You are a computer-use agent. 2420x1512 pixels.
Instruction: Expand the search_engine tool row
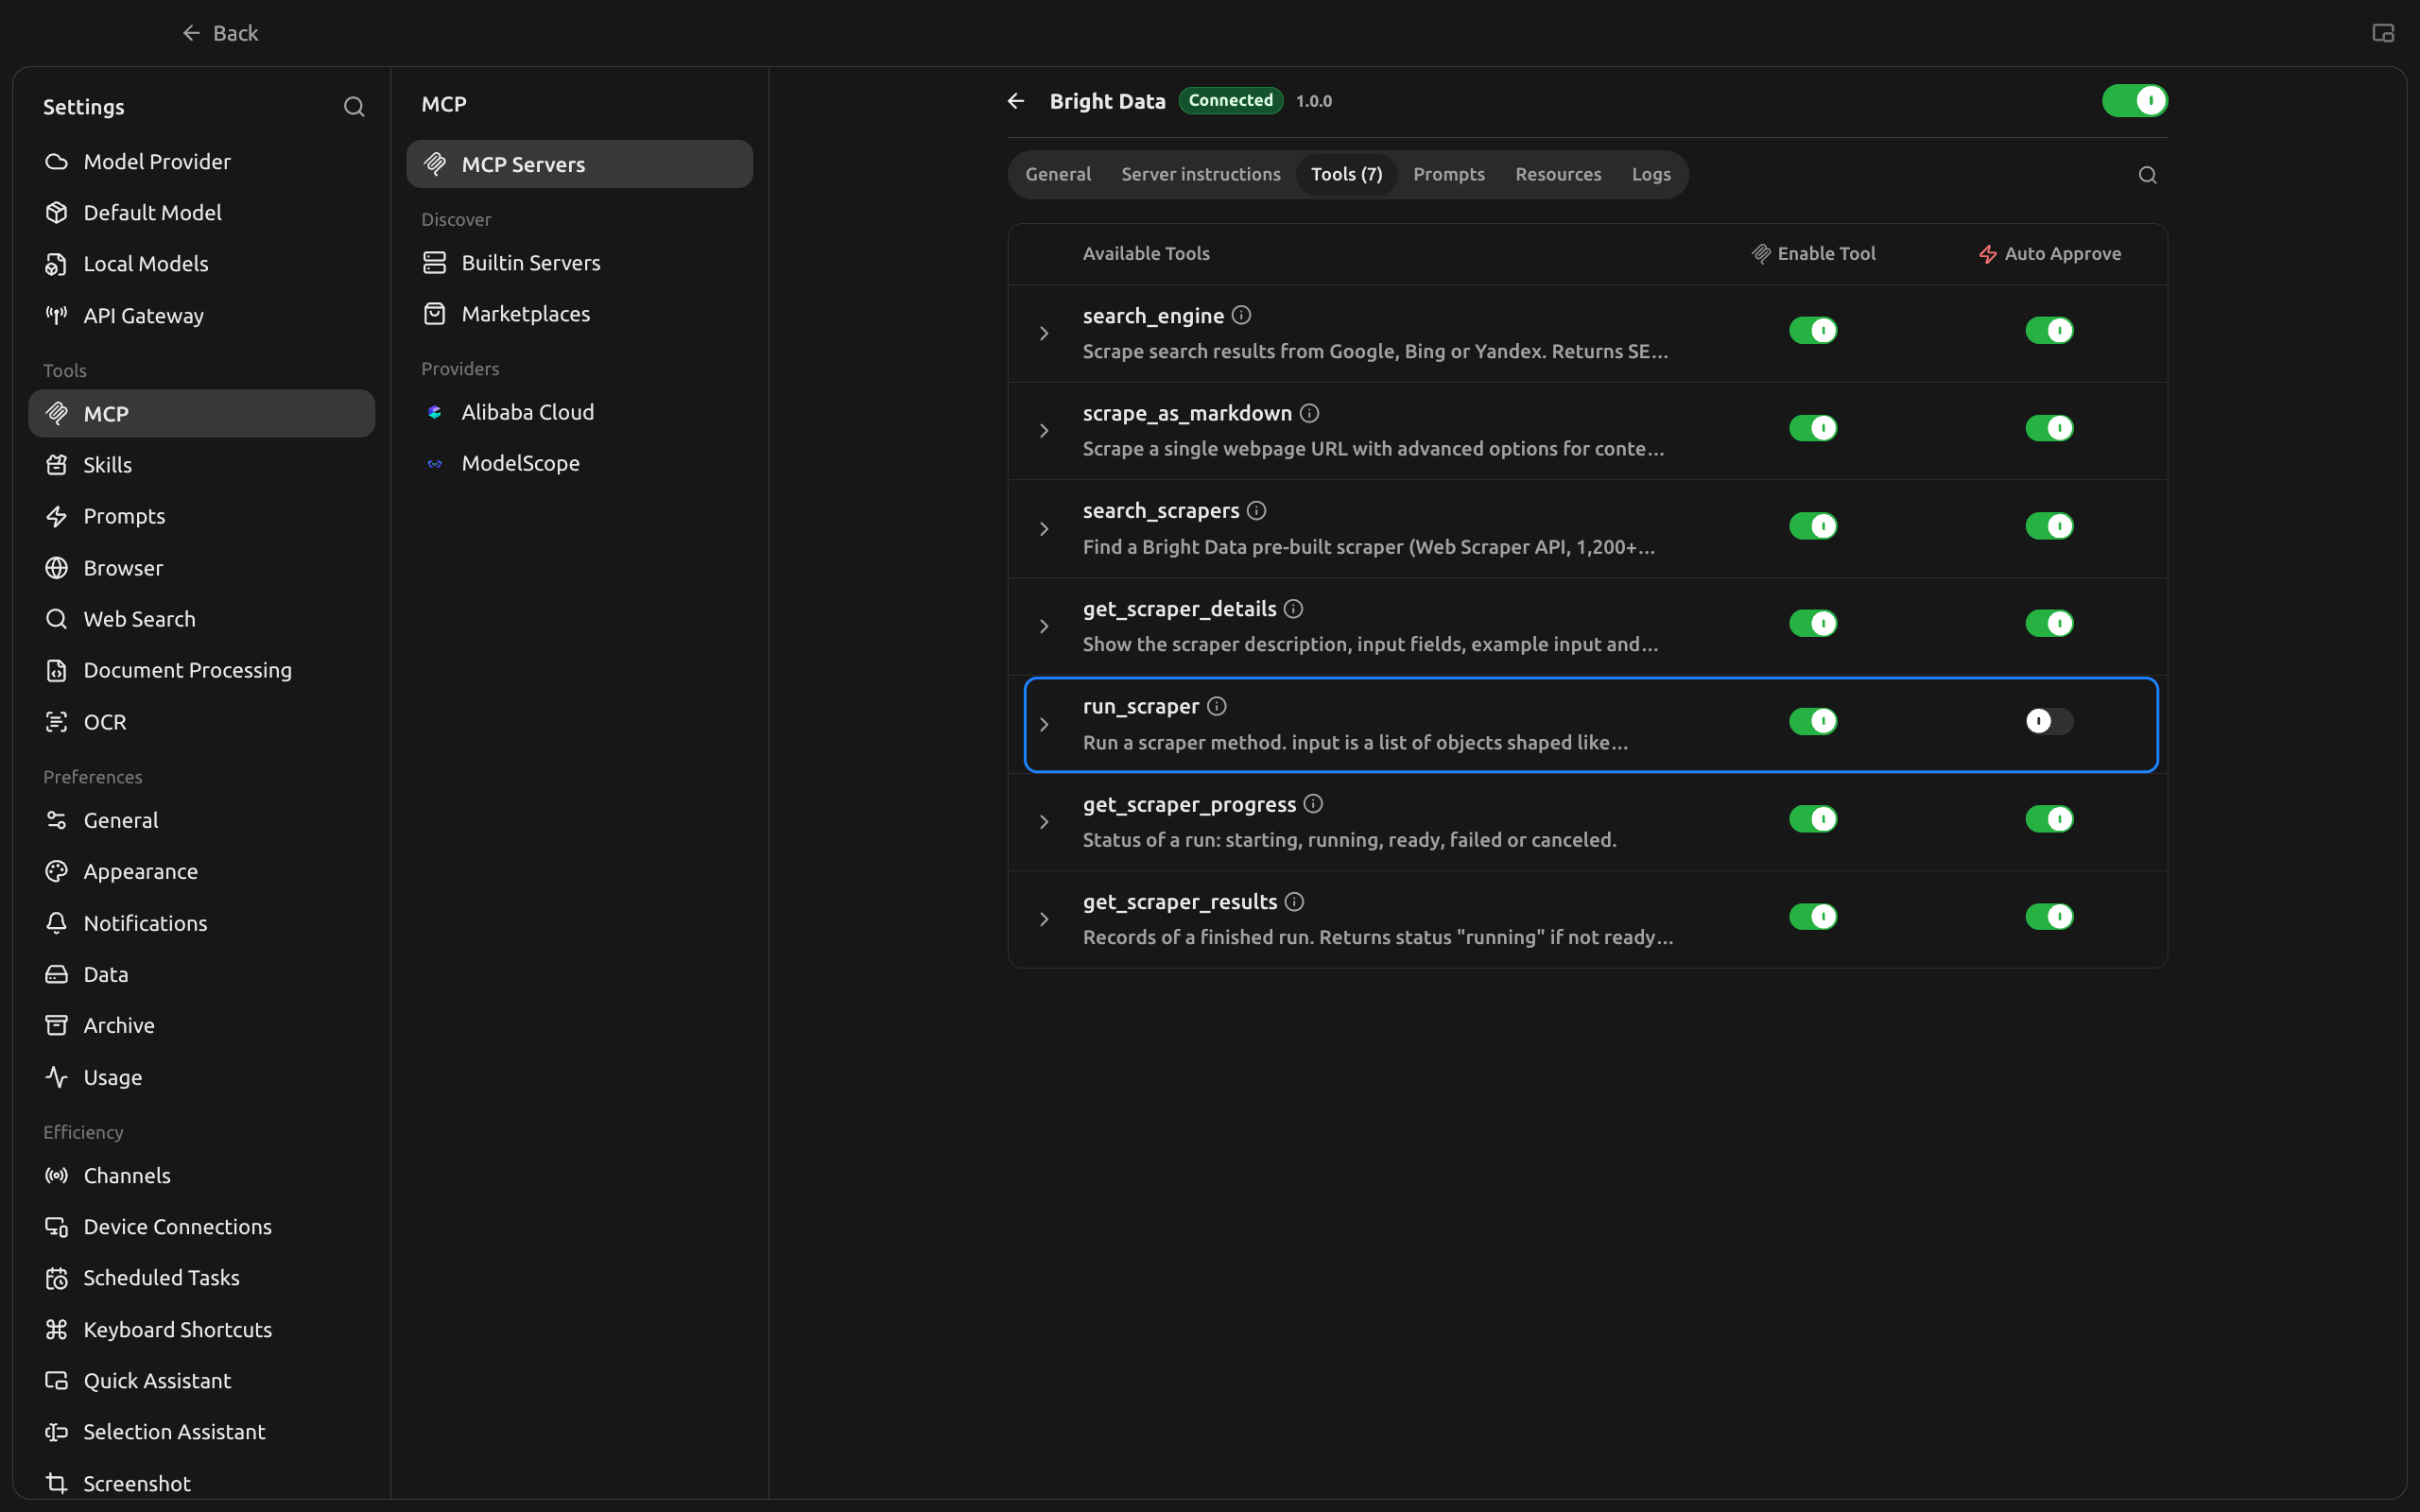coord(1044,333)
